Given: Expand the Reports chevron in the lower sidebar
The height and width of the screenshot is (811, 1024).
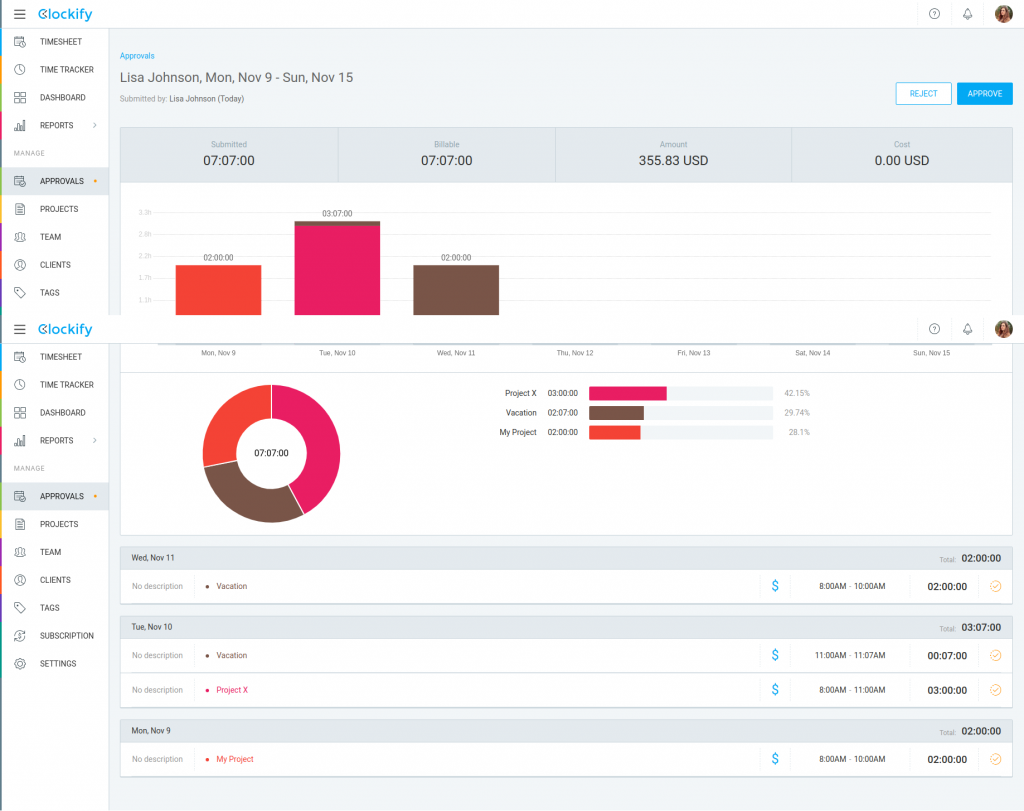Looking at the screenshot, I should coord(95,441).
